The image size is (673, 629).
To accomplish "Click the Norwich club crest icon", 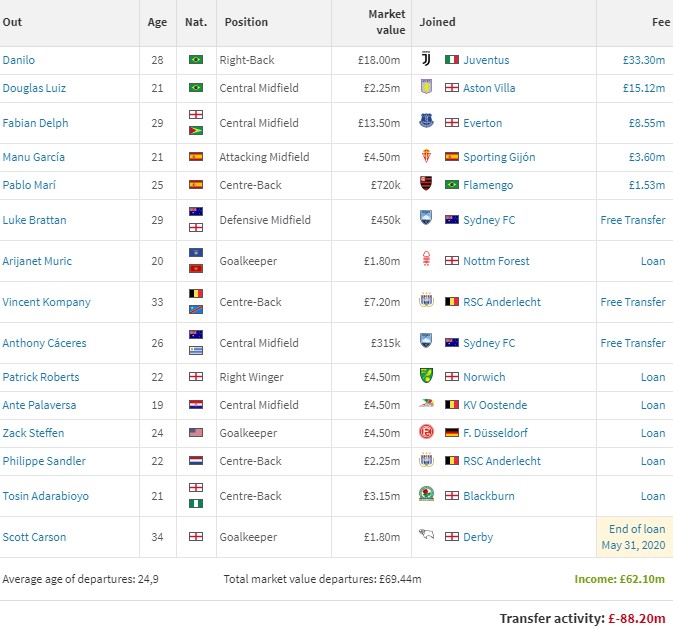I will point(428,377).
